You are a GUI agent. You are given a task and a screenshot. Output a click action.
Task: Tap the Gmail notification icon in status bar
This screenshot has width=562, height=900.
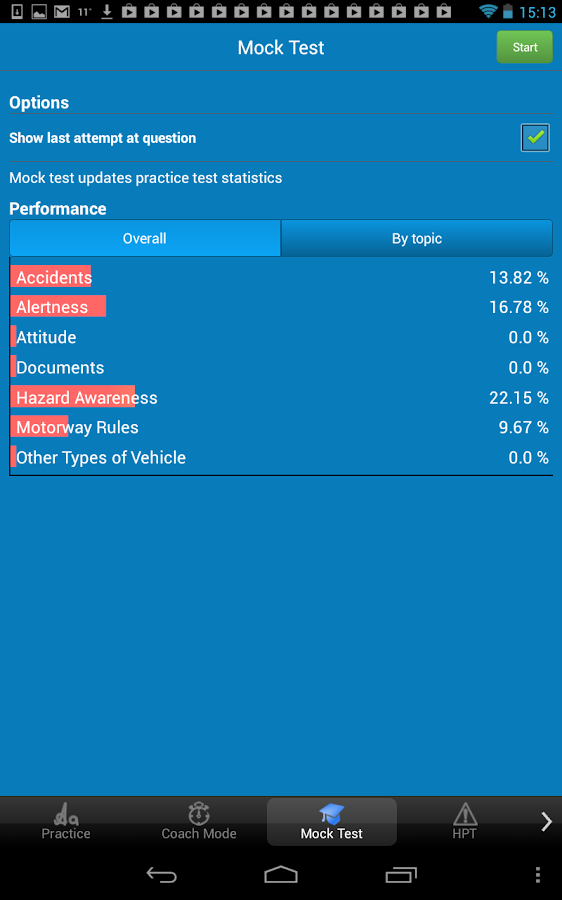coord(61,11)
